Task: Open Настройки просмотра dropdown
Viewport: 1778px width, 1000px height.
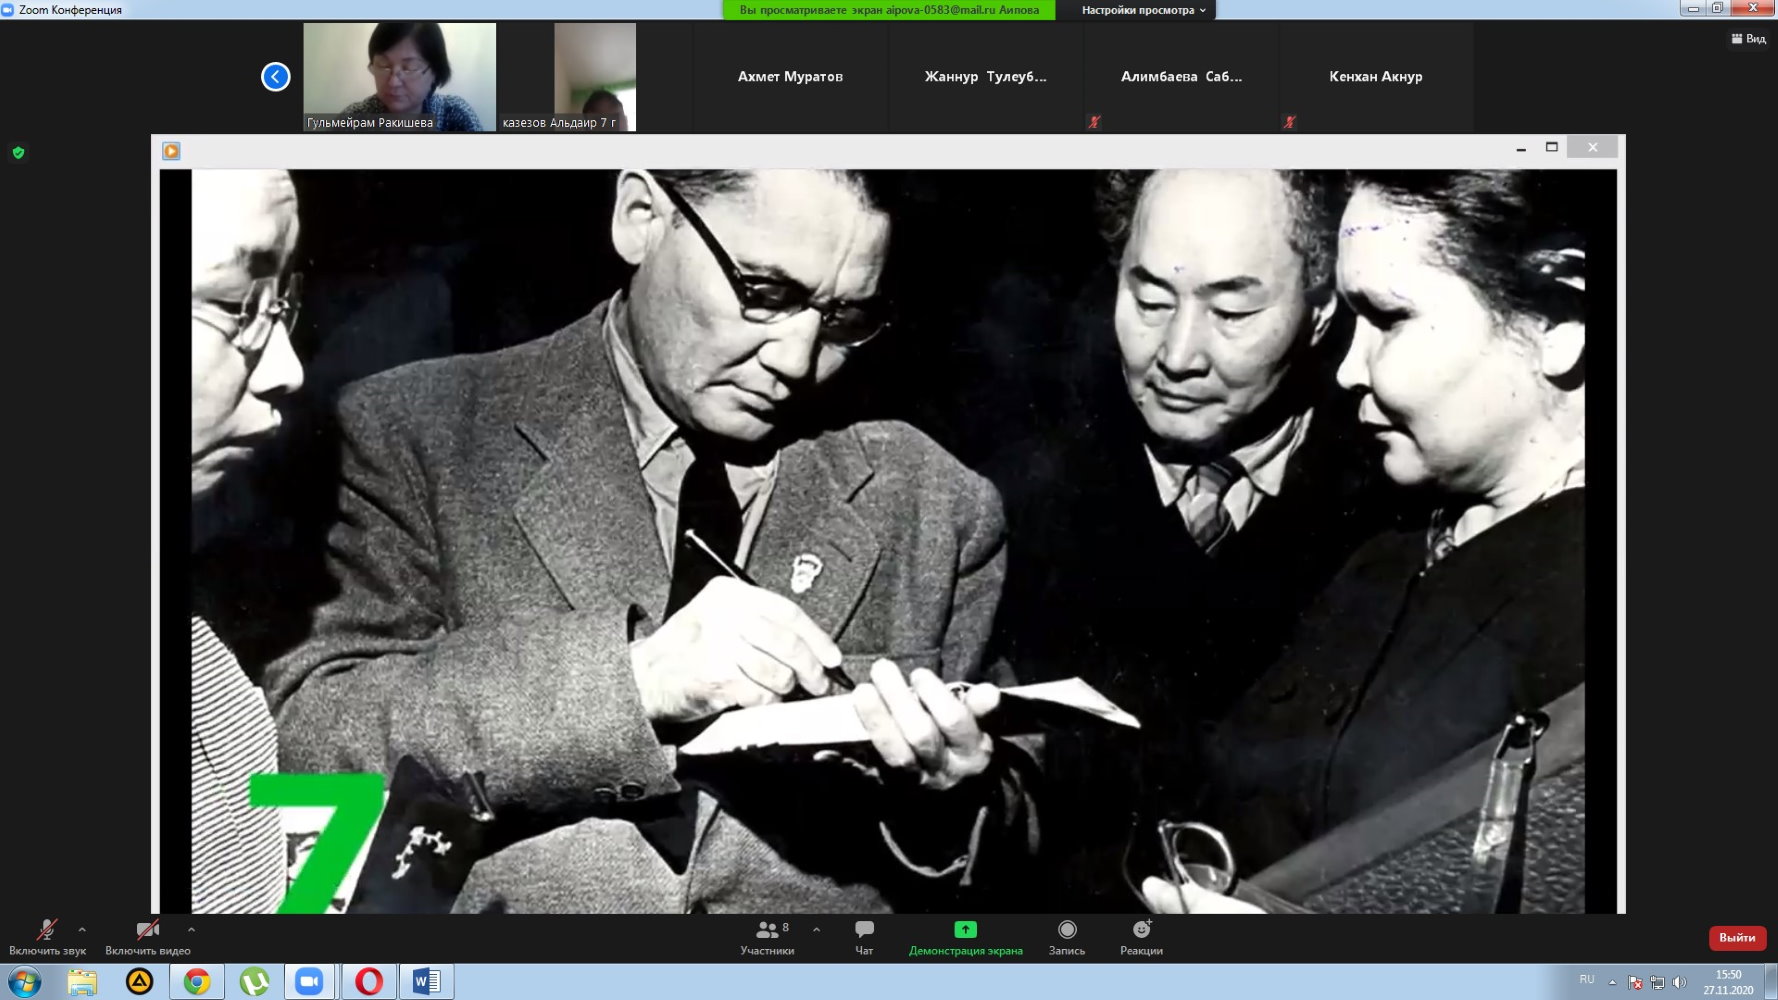Action: pyautogui.click(x=1143, y=10)
